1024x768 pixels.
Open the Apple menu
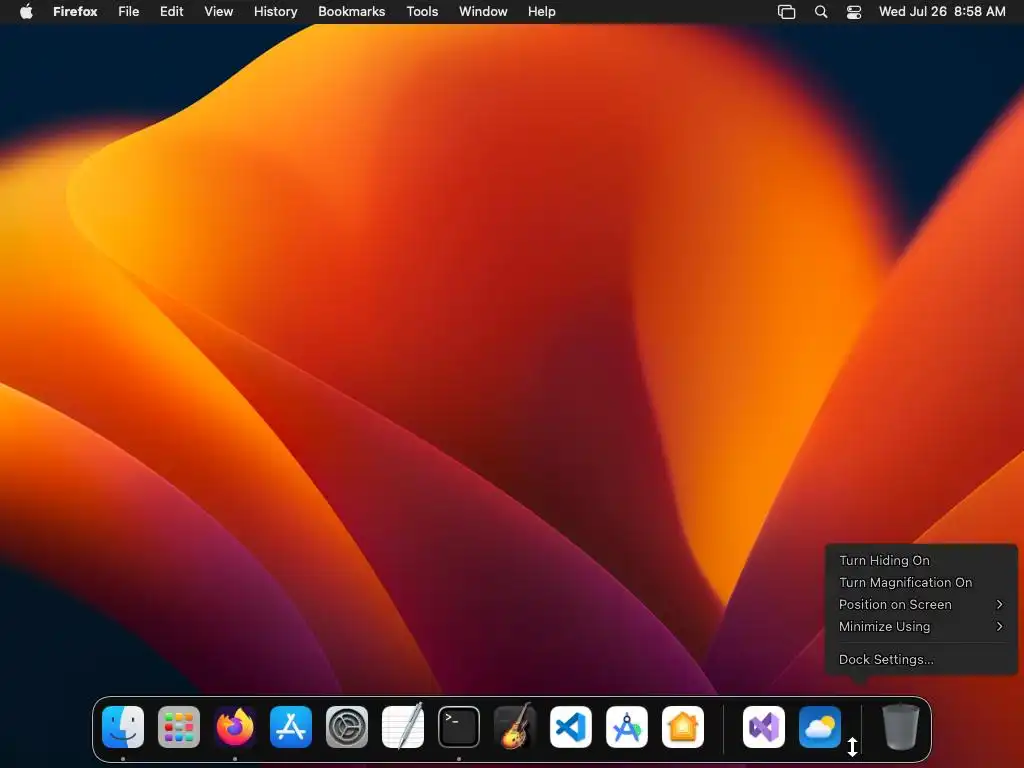point(26,11)
